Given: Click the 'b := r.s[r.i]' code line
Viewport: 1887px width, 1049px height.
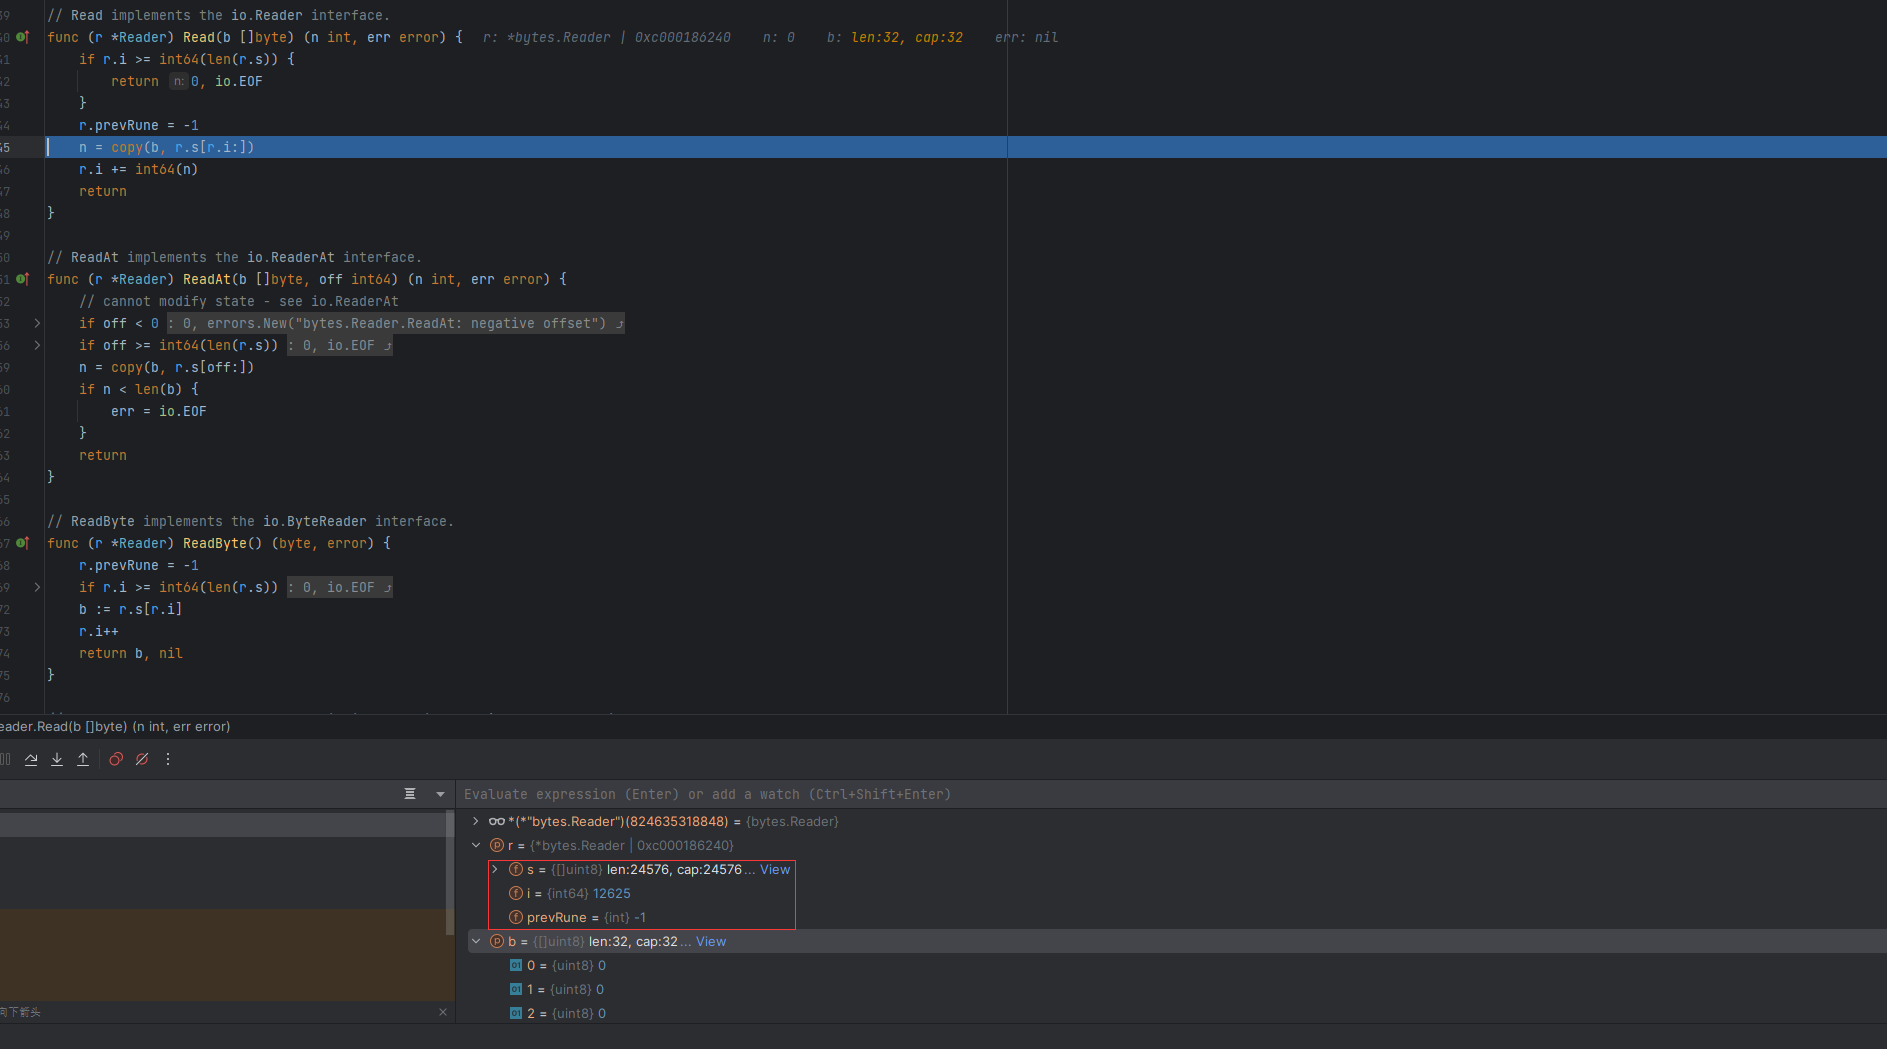Looking at the screenshot, I should pyautogui.click(x=131, y=609).
